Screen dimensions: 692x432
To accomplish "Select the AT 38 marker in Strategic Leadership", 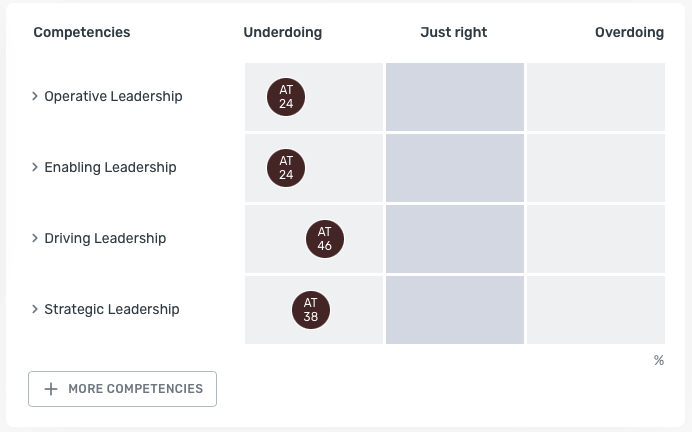I will [311, 310].
